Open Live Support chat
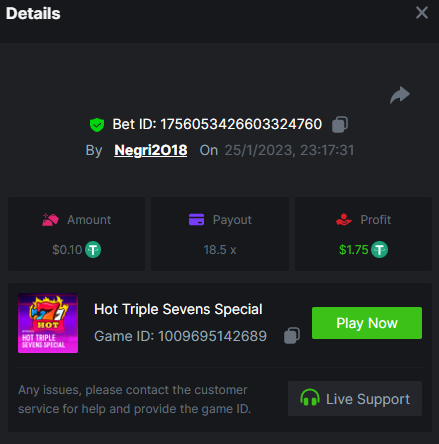Image resolution: width=439 pixels, height=444 pixels. (x=355, y=399)
